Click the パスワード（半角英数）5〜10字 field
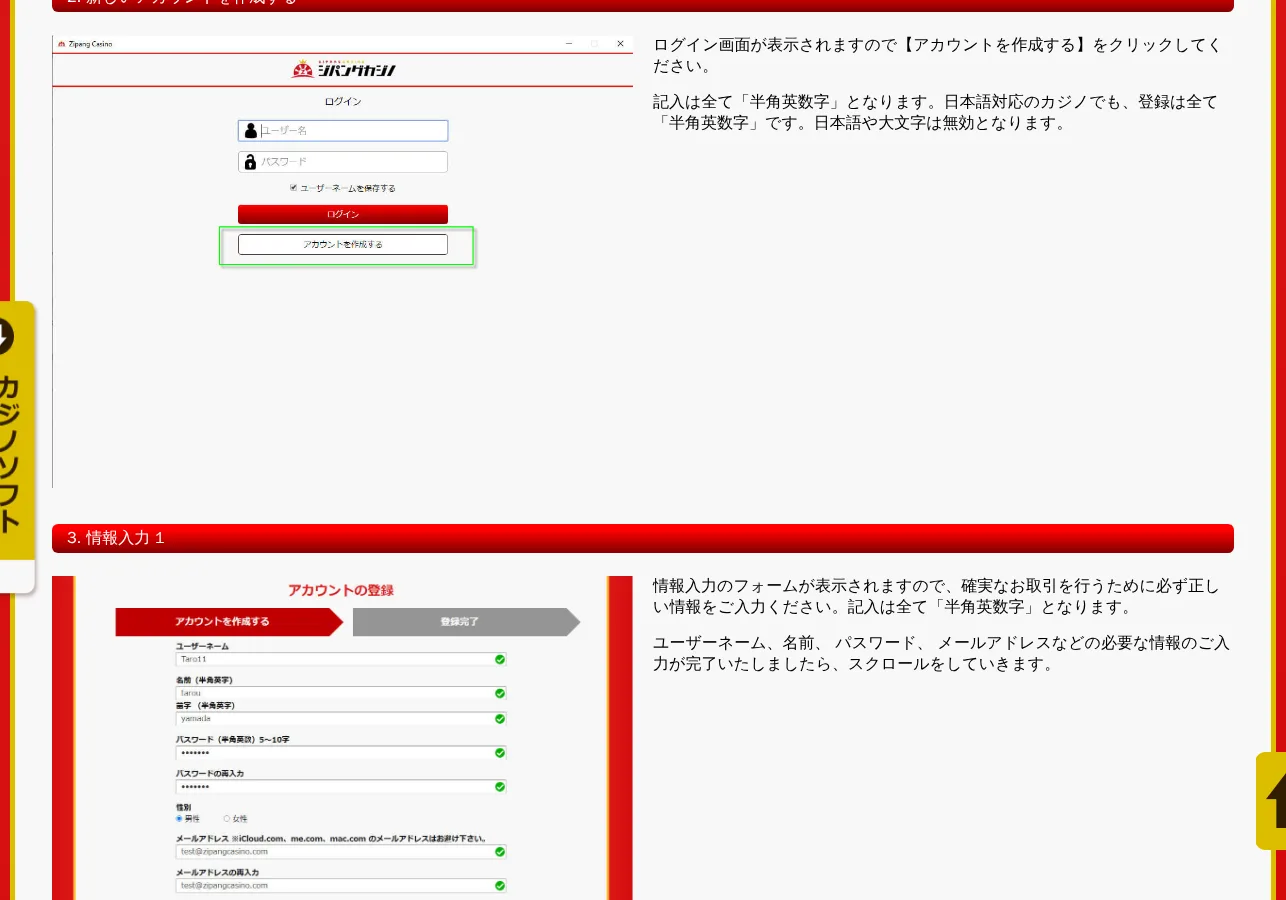Screen dimensions: 1286x900 point(341,753)
